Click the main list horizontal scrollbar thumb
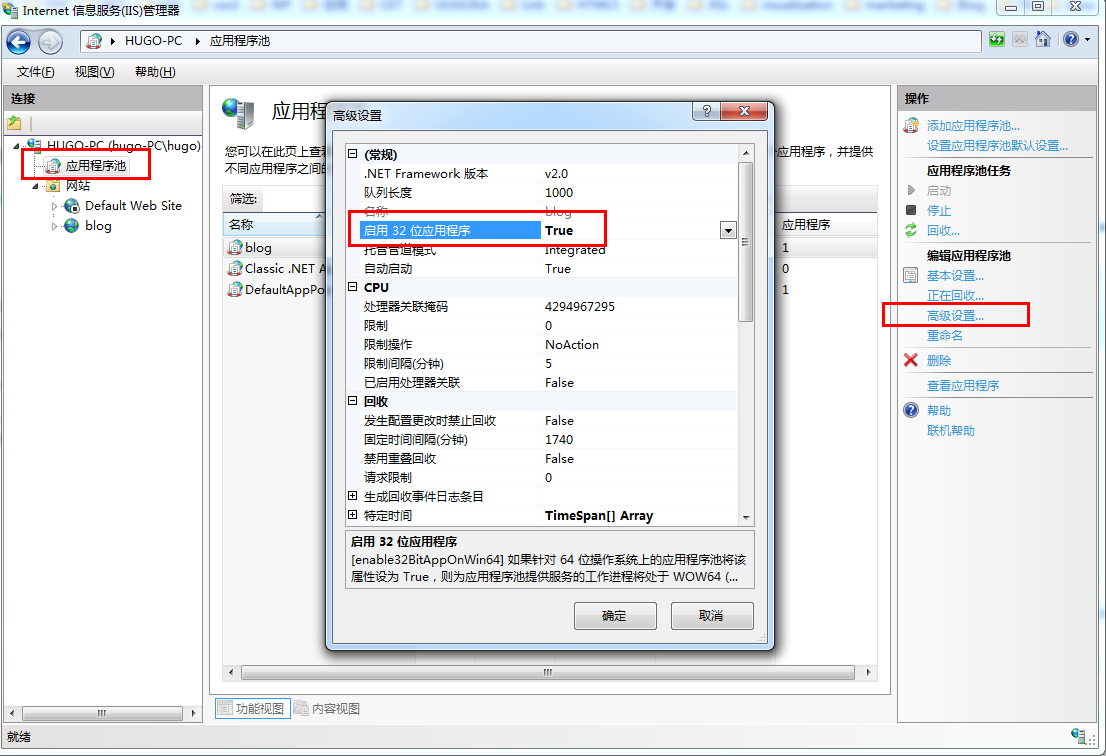 [x=547, y=672]
